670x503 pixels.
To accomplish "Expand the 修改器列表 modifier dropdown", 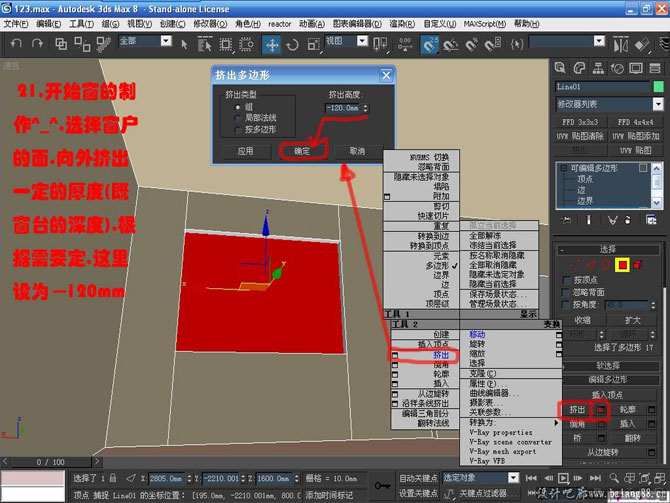I will pos(658,104).
